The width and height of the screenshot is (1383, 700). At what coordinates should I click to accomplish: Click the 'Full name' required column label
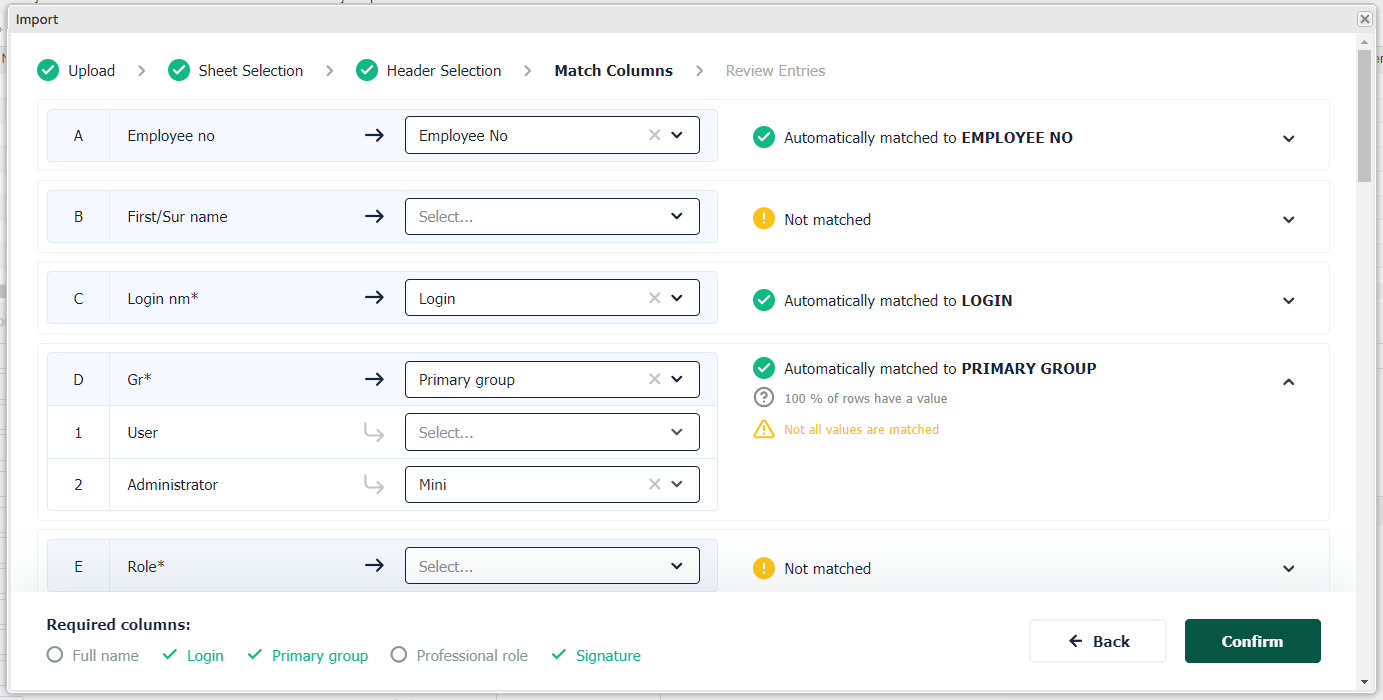[106, 655]
